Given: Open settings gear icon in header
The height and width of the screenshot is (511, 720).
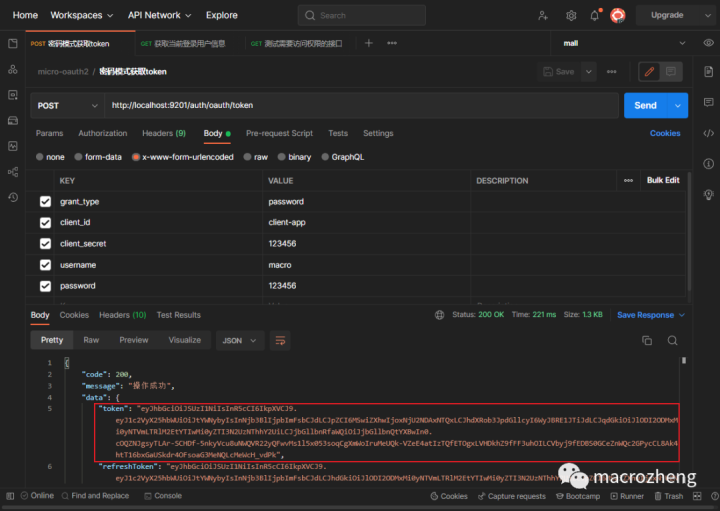Looking at the screenshot, I should click(571, 16).
